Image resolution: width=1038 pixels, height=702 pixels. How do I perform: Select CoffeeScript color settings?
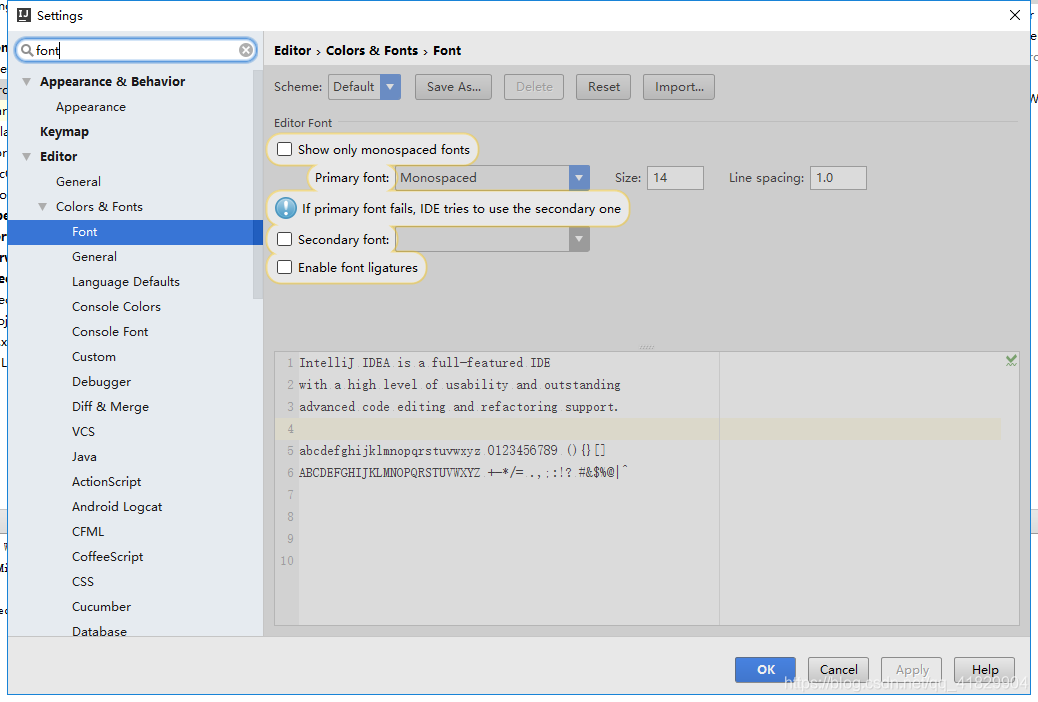pos(107,556)
